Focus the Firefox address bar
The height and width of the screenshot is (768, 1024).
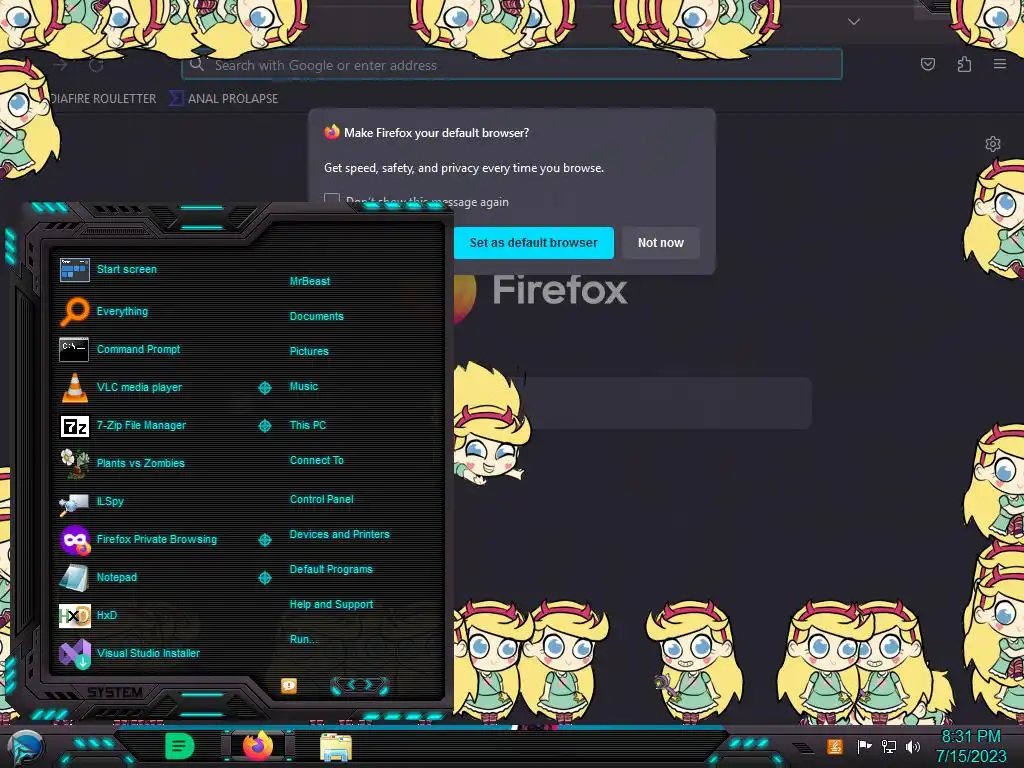[x=511, y=65]
